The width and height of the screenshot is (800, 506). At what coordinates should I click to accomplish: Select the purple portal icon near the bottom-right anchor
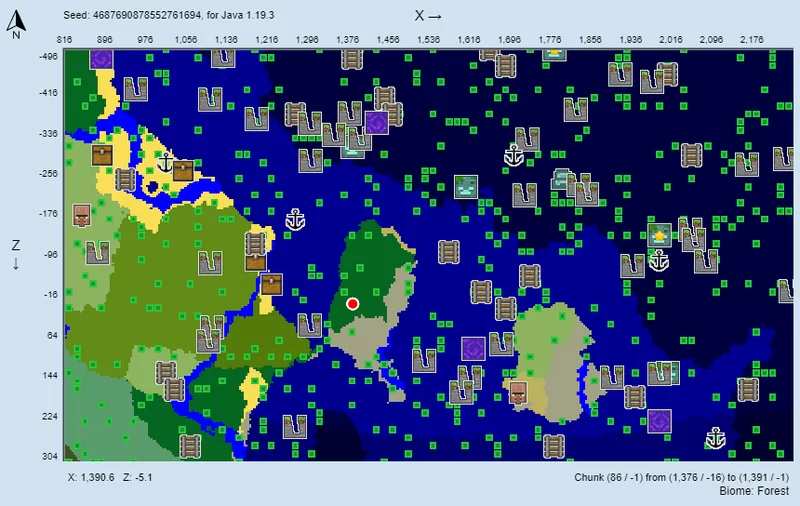[x=658, y=420]
